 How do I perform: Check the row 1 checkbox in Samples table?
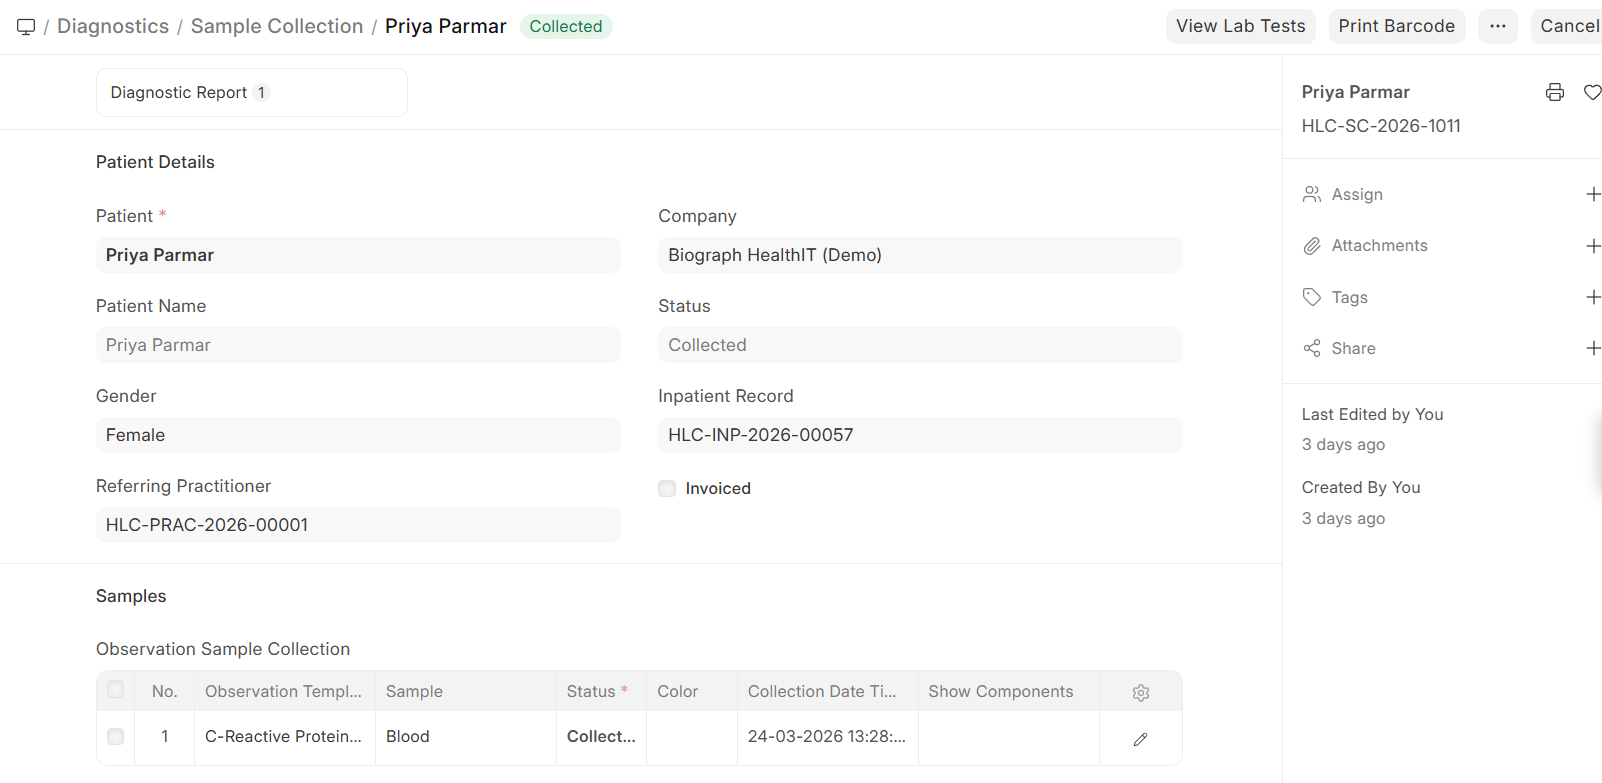click(116, 737)
